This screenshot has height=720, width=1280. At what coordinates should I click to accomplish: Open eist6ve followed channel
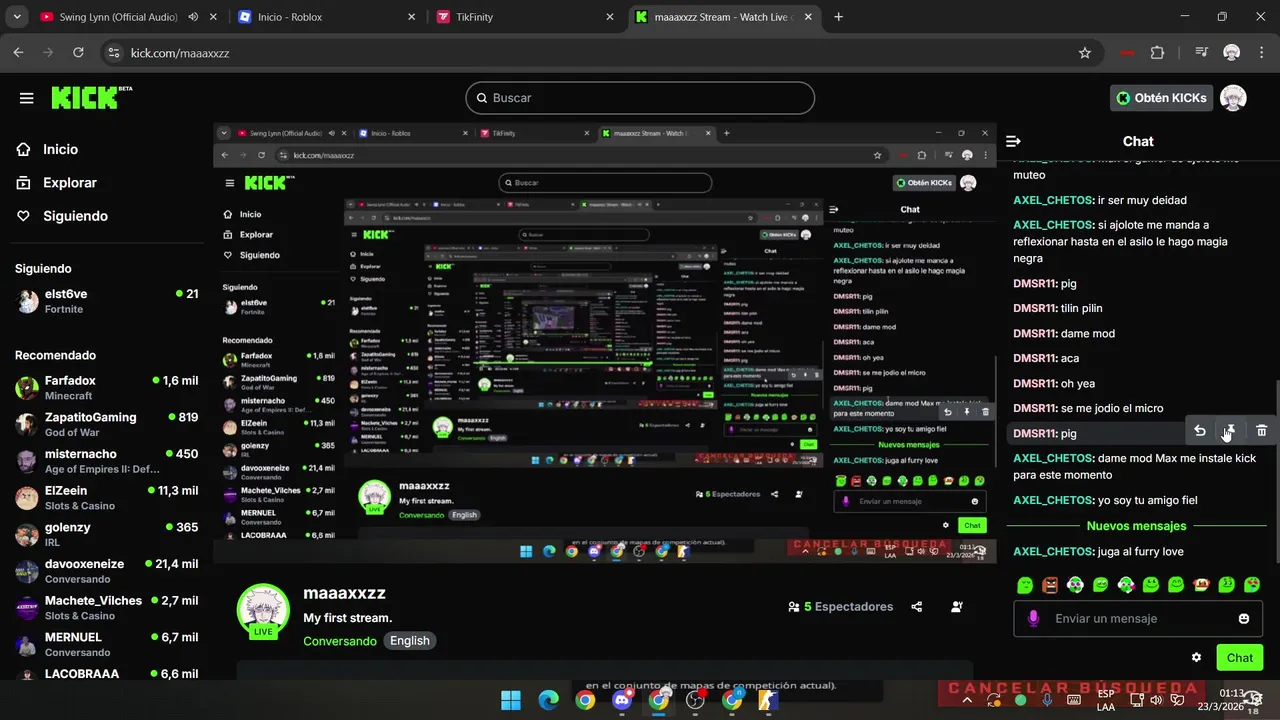pos(106,300)
